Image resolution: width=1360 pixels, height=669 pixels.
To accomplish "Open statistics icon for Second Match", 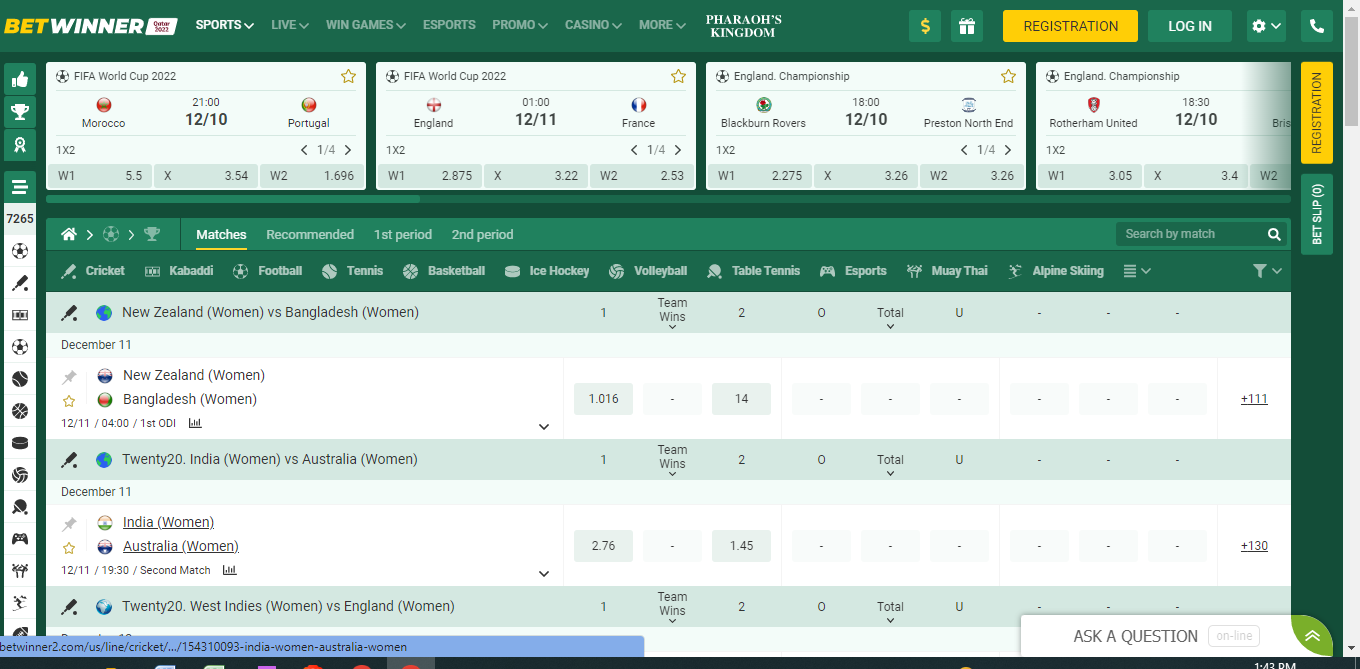I will 230,570.
